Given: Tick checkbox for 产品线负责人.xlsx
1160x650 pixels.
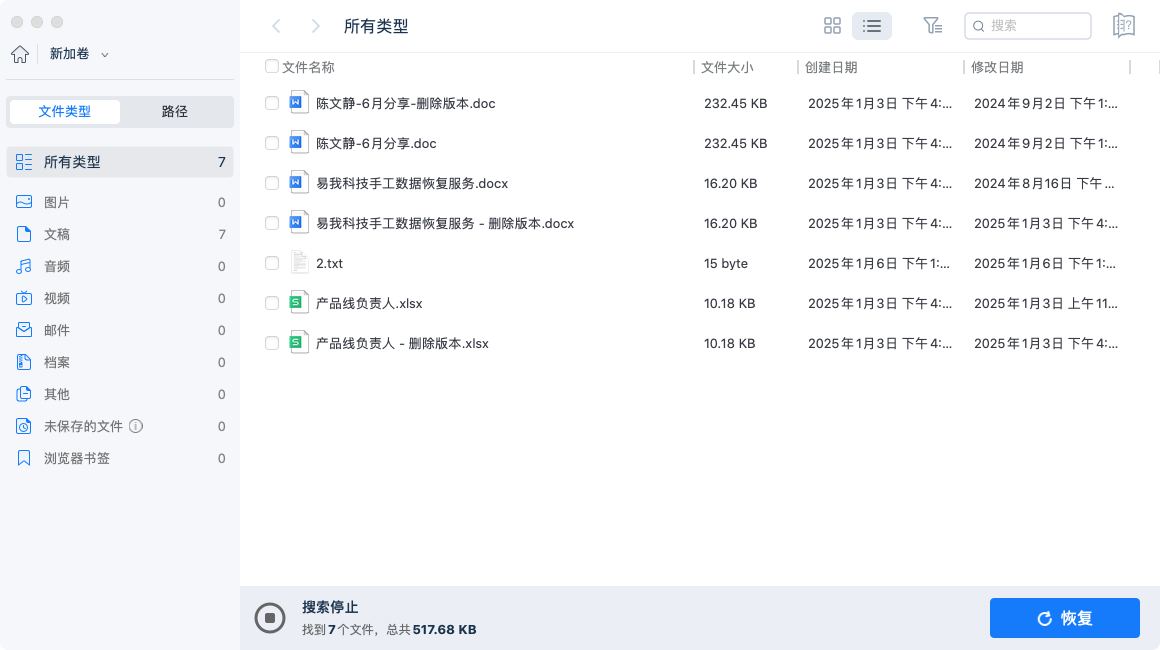Looking at the screenshot, I should click(x=272, y=303).
